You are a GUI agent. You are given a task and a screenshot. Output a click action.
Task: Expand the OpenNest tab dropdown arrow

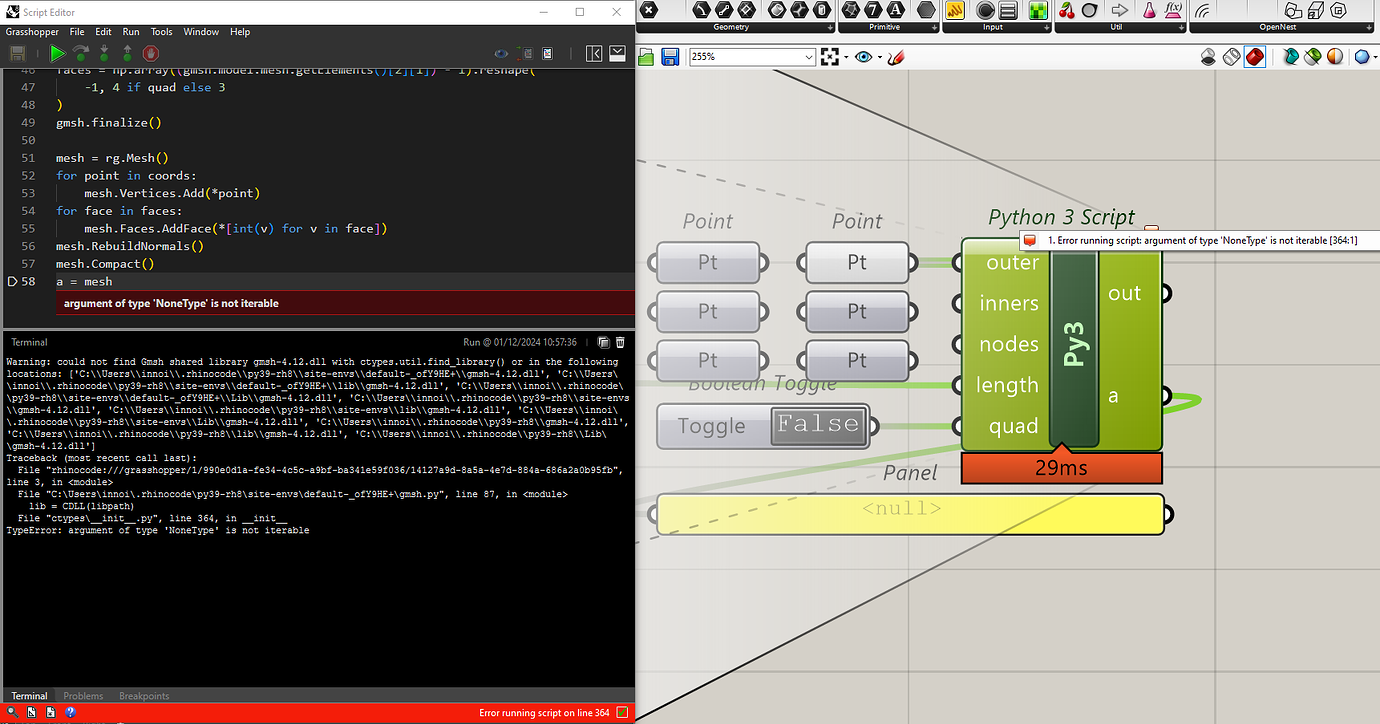[x=1367, y=27]
